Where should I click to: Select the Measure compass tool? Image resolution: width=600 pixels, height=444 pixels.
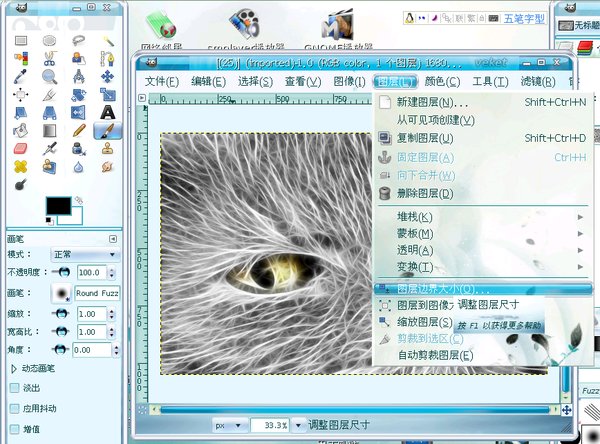(78, 77)
